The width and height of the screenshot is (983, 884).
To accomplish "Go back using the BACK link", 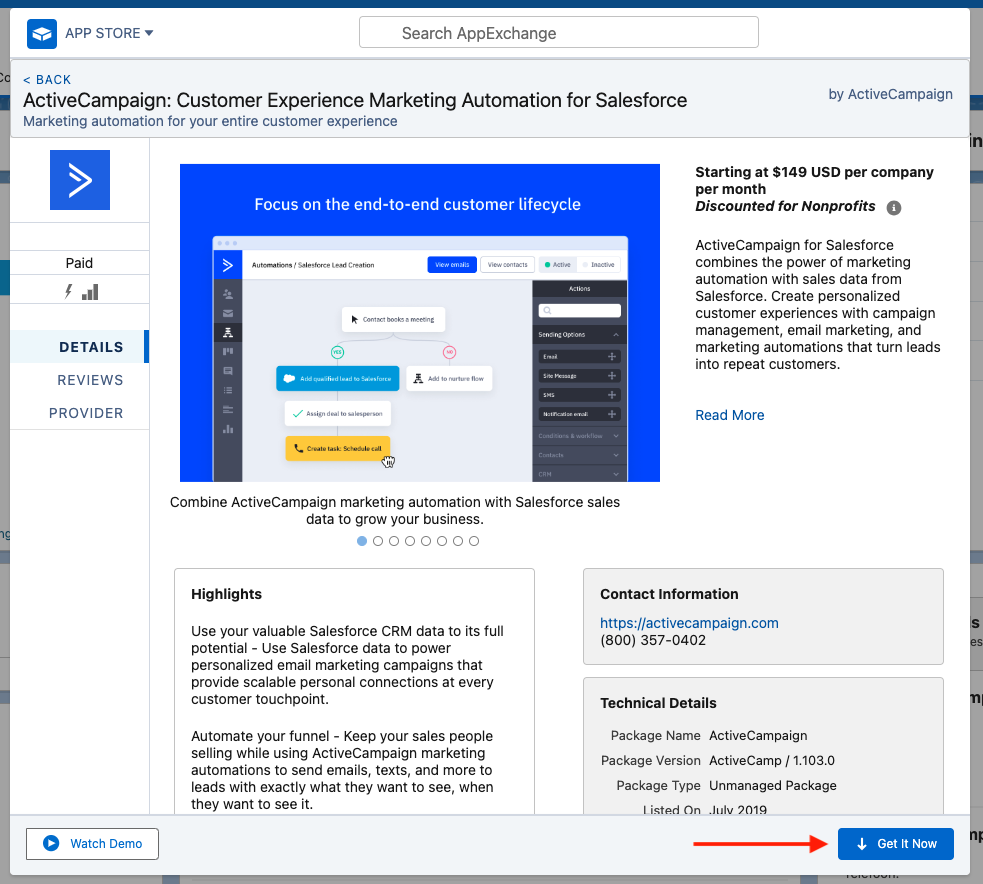I will coord(47,80).
